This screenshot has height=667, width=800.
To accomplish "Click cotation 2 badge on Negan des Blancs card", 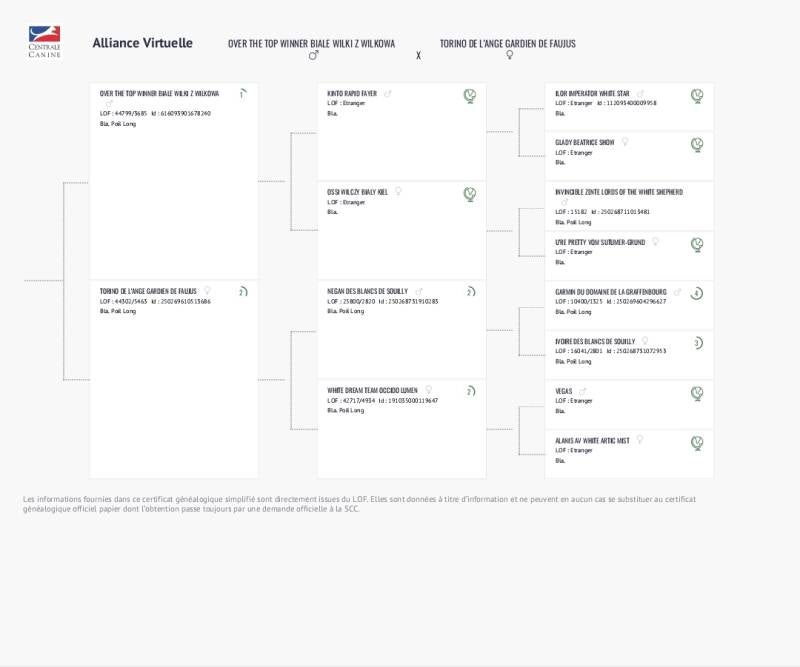I will 470,292.
